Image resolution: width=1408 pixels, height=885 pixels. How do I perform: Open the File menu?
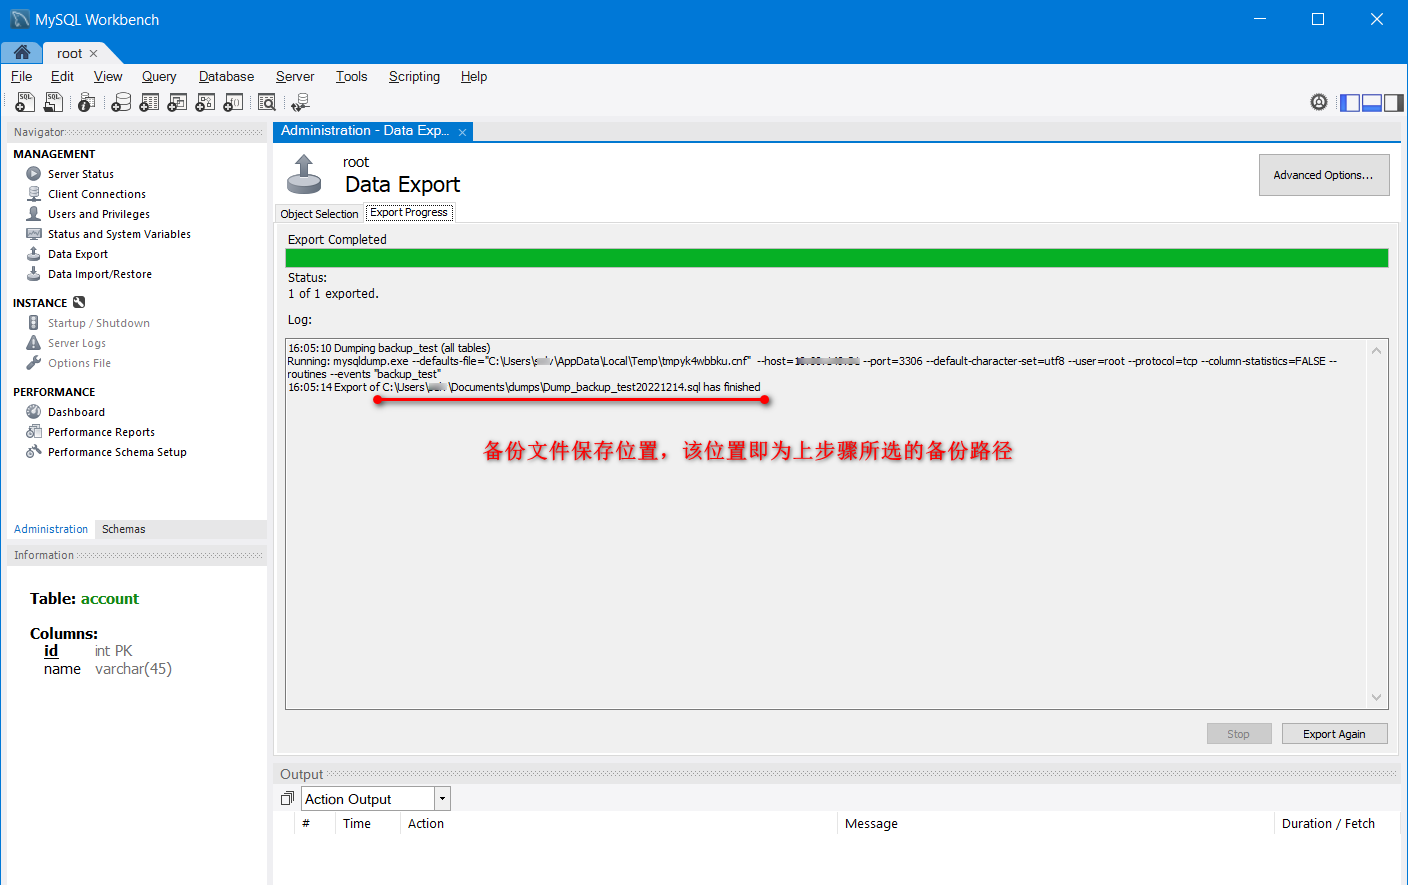[x=21, y=76]
